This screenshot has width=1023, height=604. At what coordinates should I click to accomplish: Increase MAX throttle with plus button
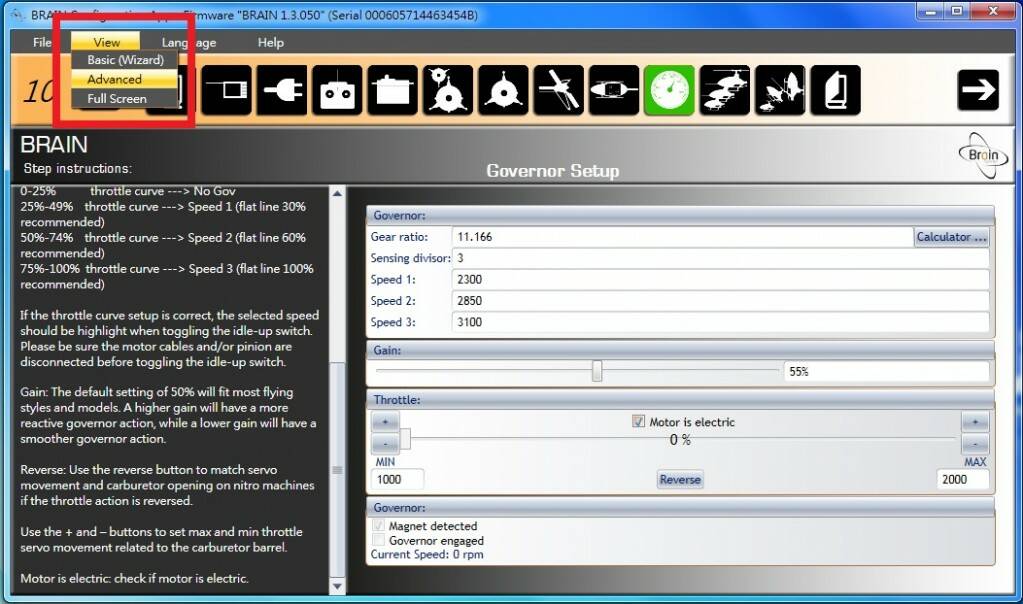point(975,422)
